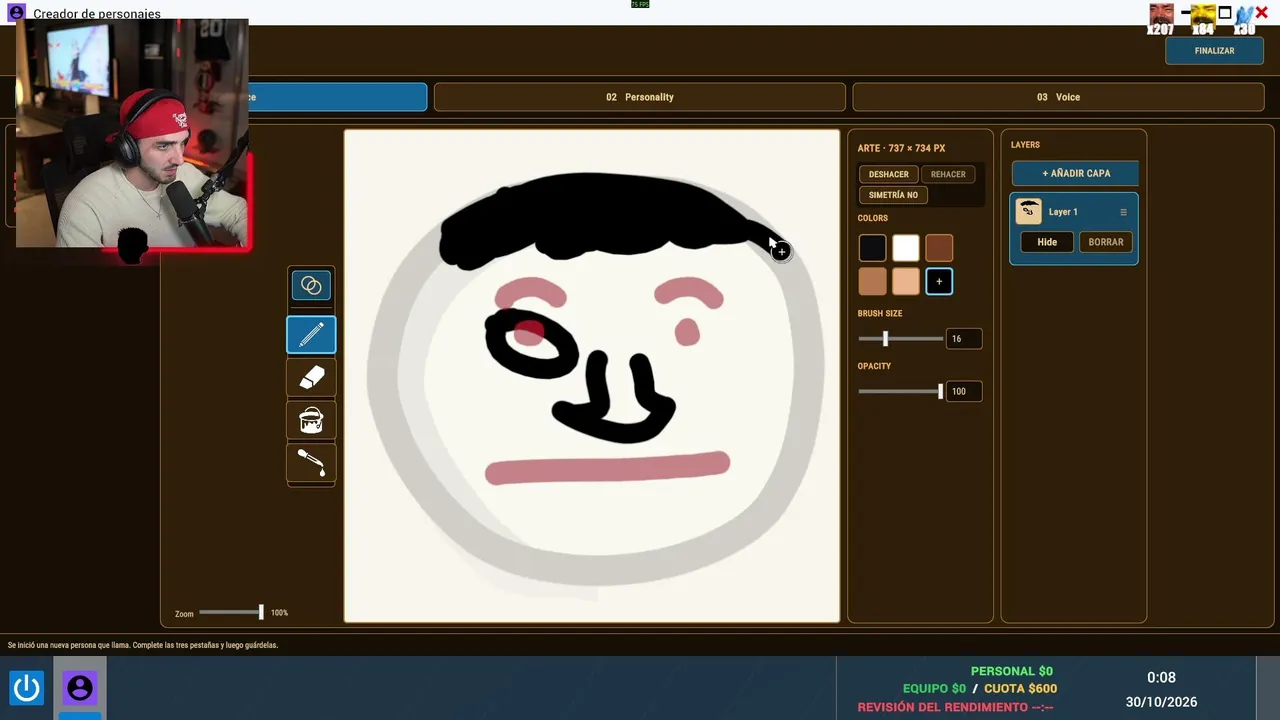1280x720 pixels.
Task: Toggle SIMETRÍA NO symmetry setting
Action: tap(893, 195)
